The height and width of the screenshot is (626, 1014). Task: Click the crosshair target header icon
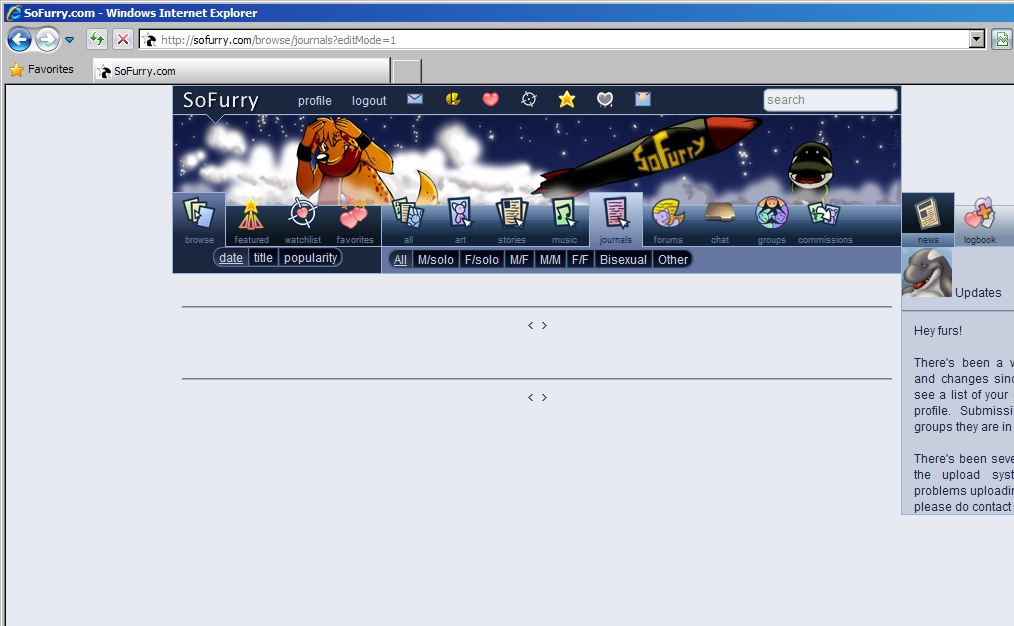[529, 99]
